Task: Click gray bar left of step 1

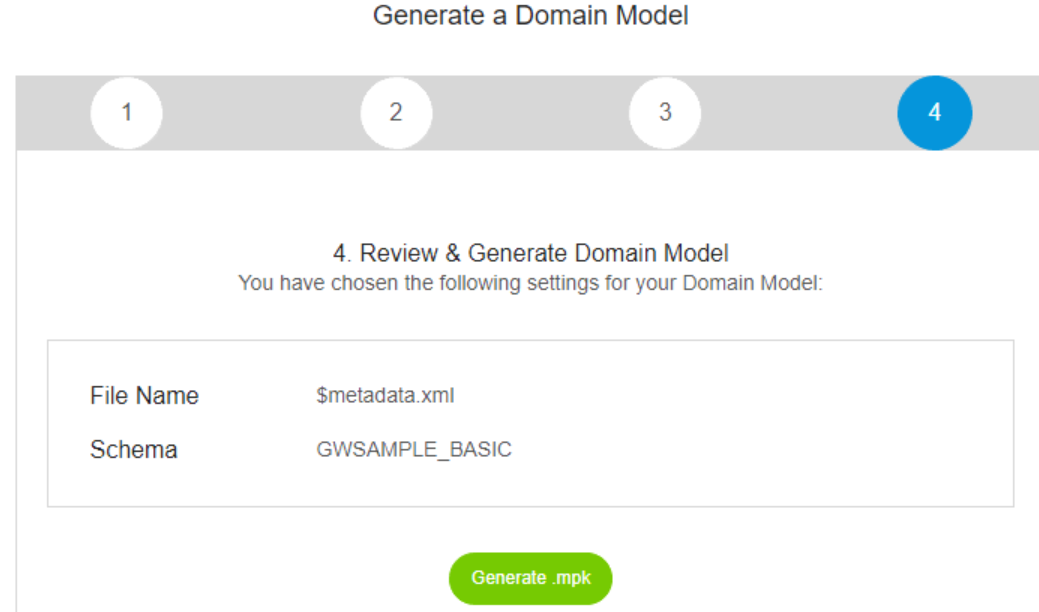Action: [53, 113]
